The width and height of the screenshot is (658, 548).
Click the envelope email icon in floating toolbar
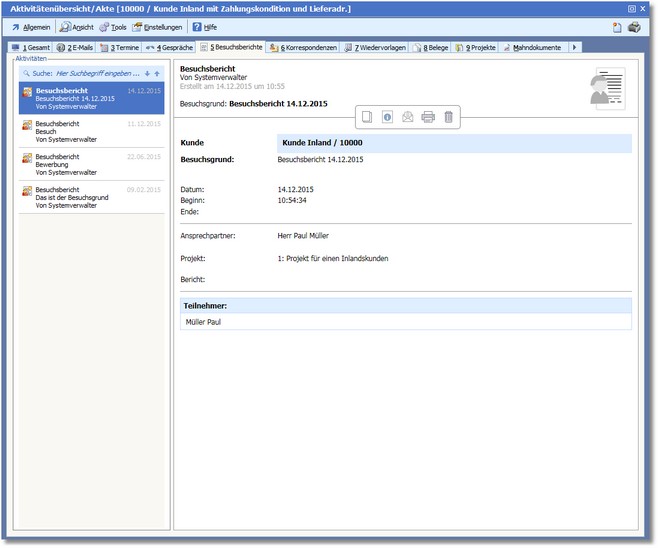[408, 117]
